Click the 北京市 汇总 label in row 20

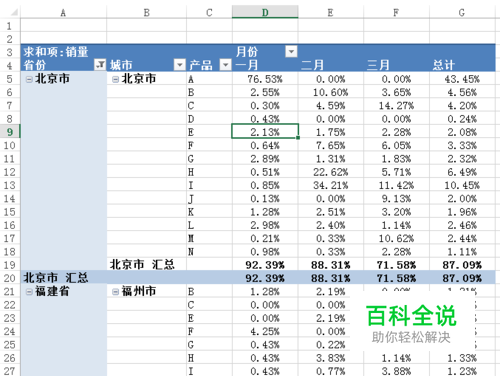56,278
